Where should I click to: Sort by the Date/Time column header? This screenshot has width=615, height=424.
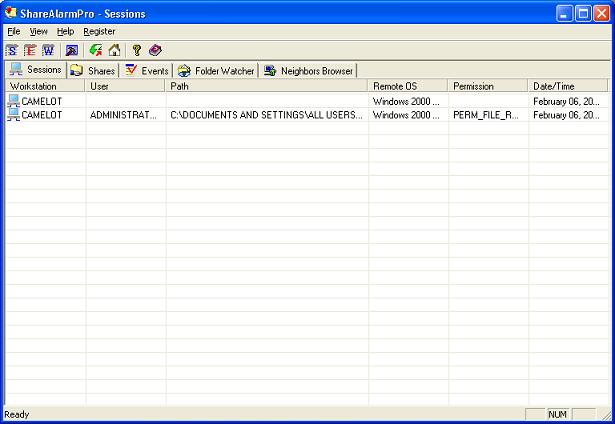(568, 86)
